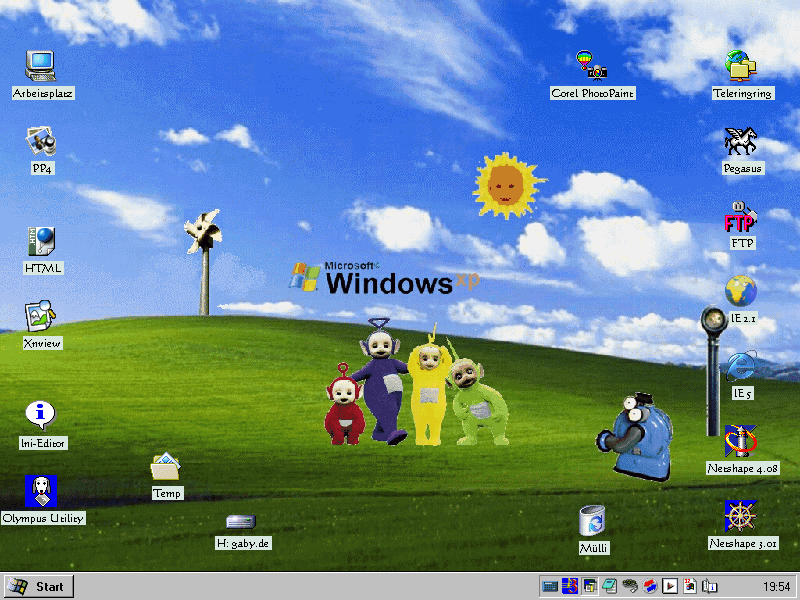
Task: Open the Arbeitsplatz desktop icon
Action: pyautogui.click(x=42, y=66)
